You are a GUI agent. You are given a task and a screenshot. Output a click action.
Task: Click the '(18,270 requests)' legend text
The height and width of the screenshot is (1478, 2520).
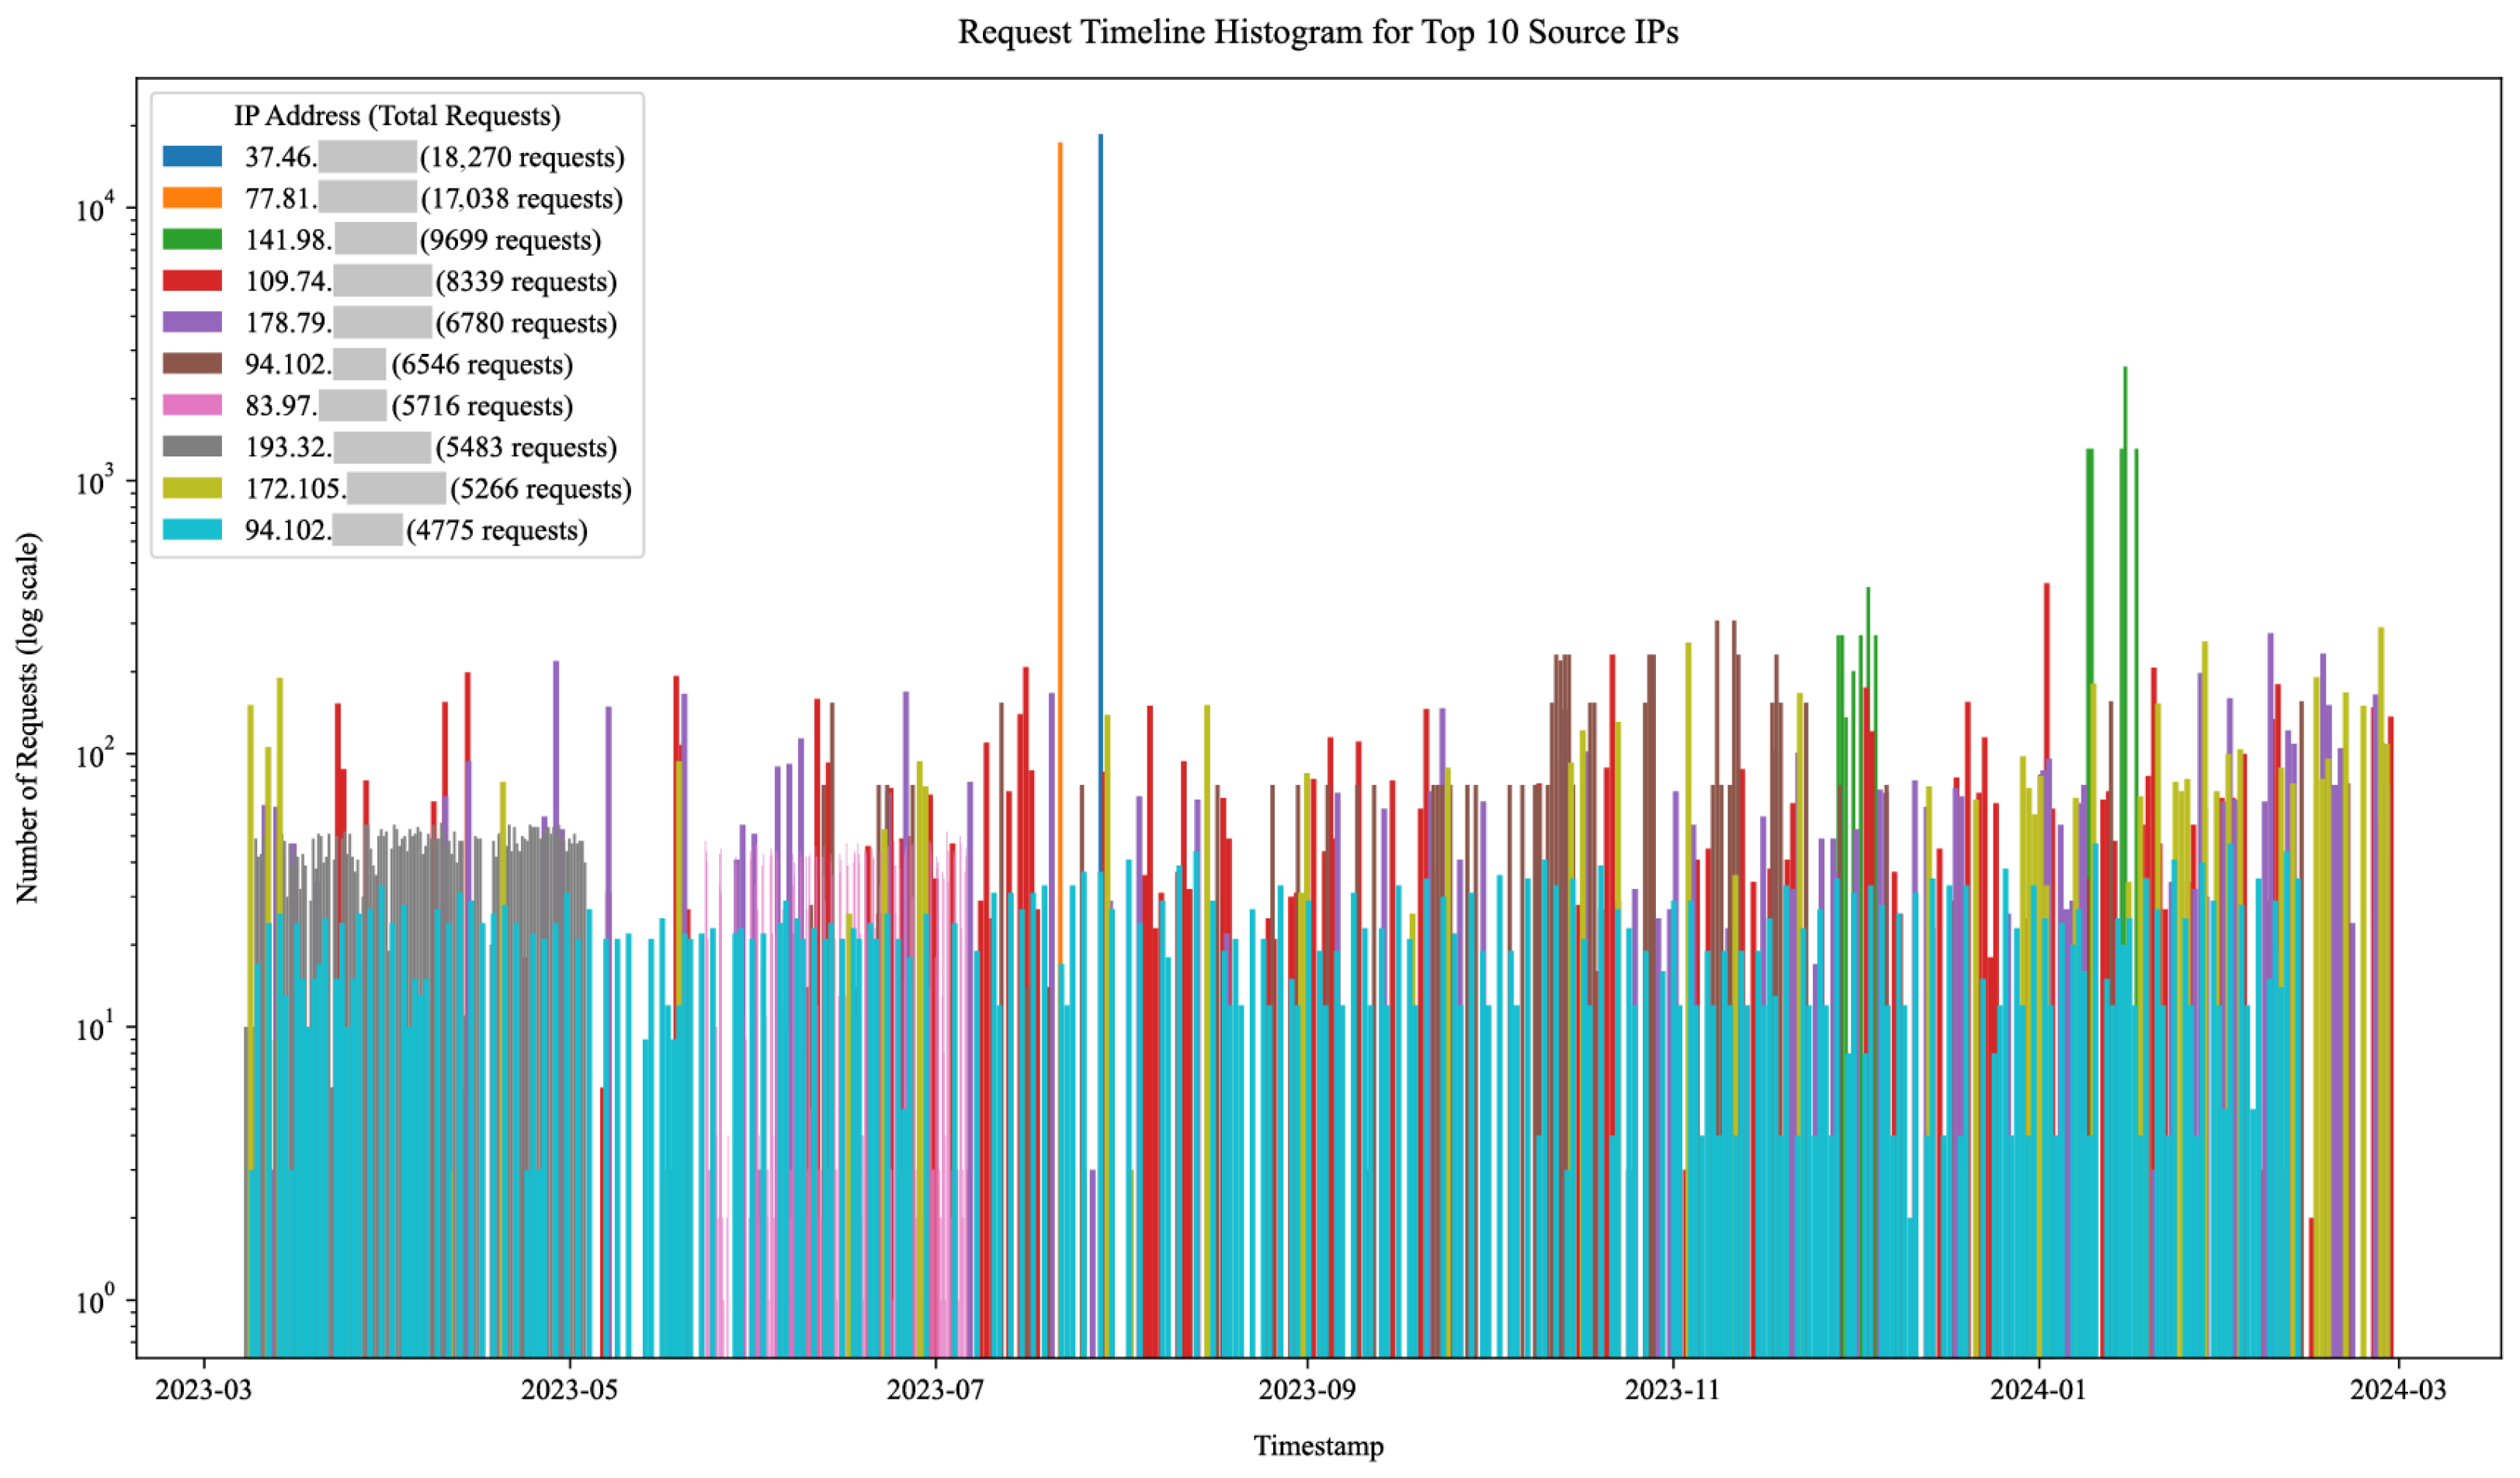click(x=522, y=157)
